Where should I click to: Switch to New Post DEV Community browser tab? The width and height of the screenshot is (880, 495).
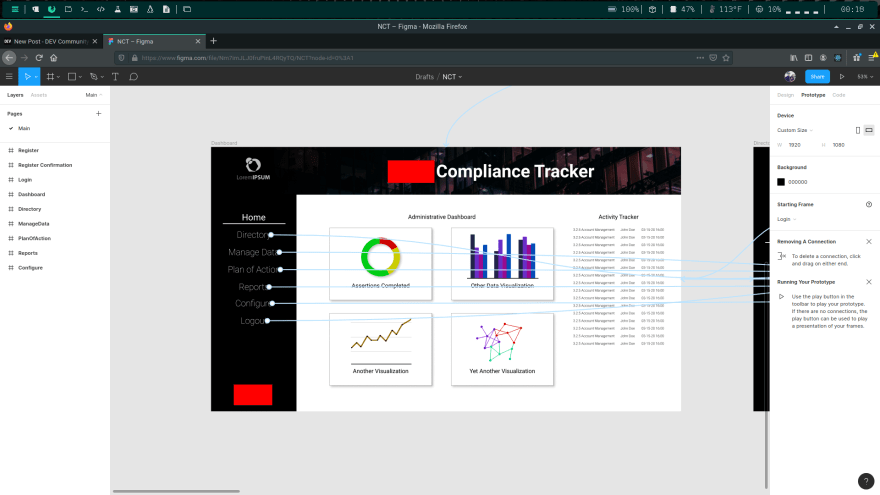pos(51,41)
